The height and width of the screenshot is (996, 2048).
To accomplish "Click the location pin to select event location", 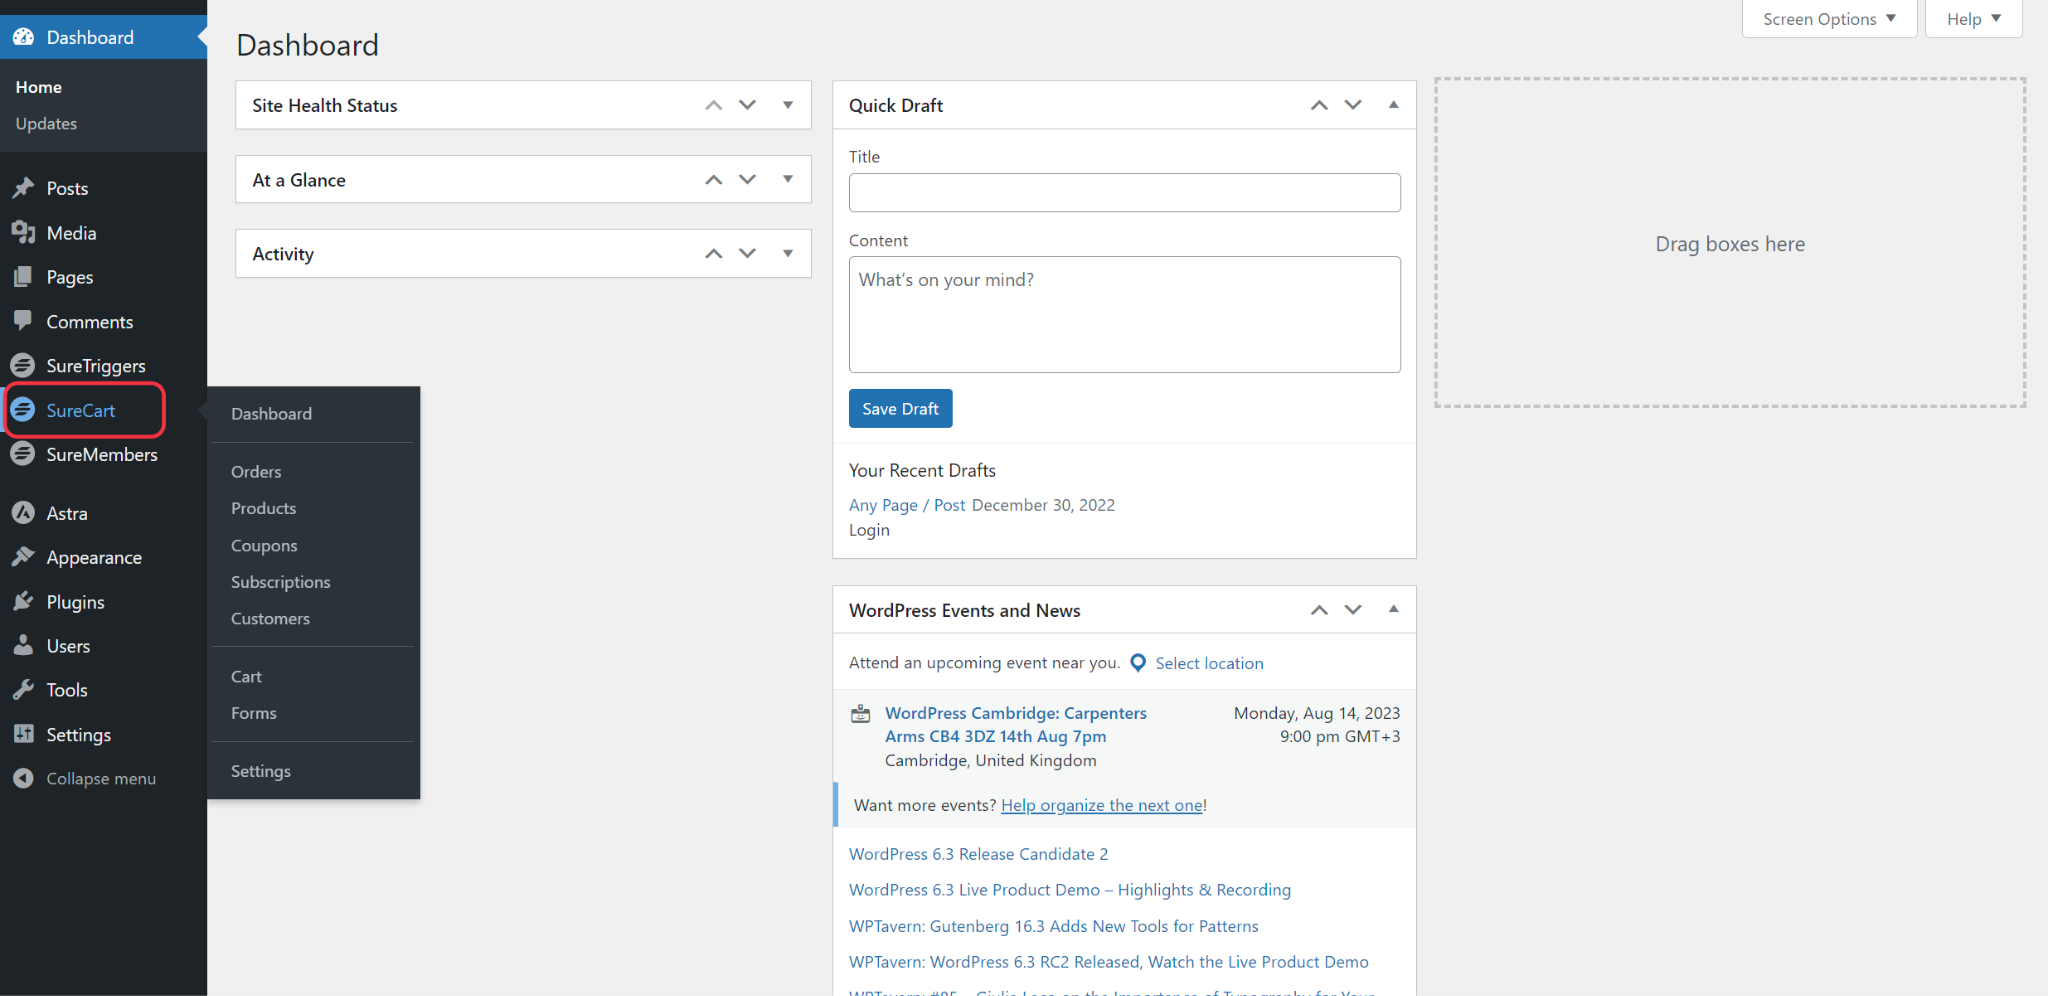I will coord(1137,662).
